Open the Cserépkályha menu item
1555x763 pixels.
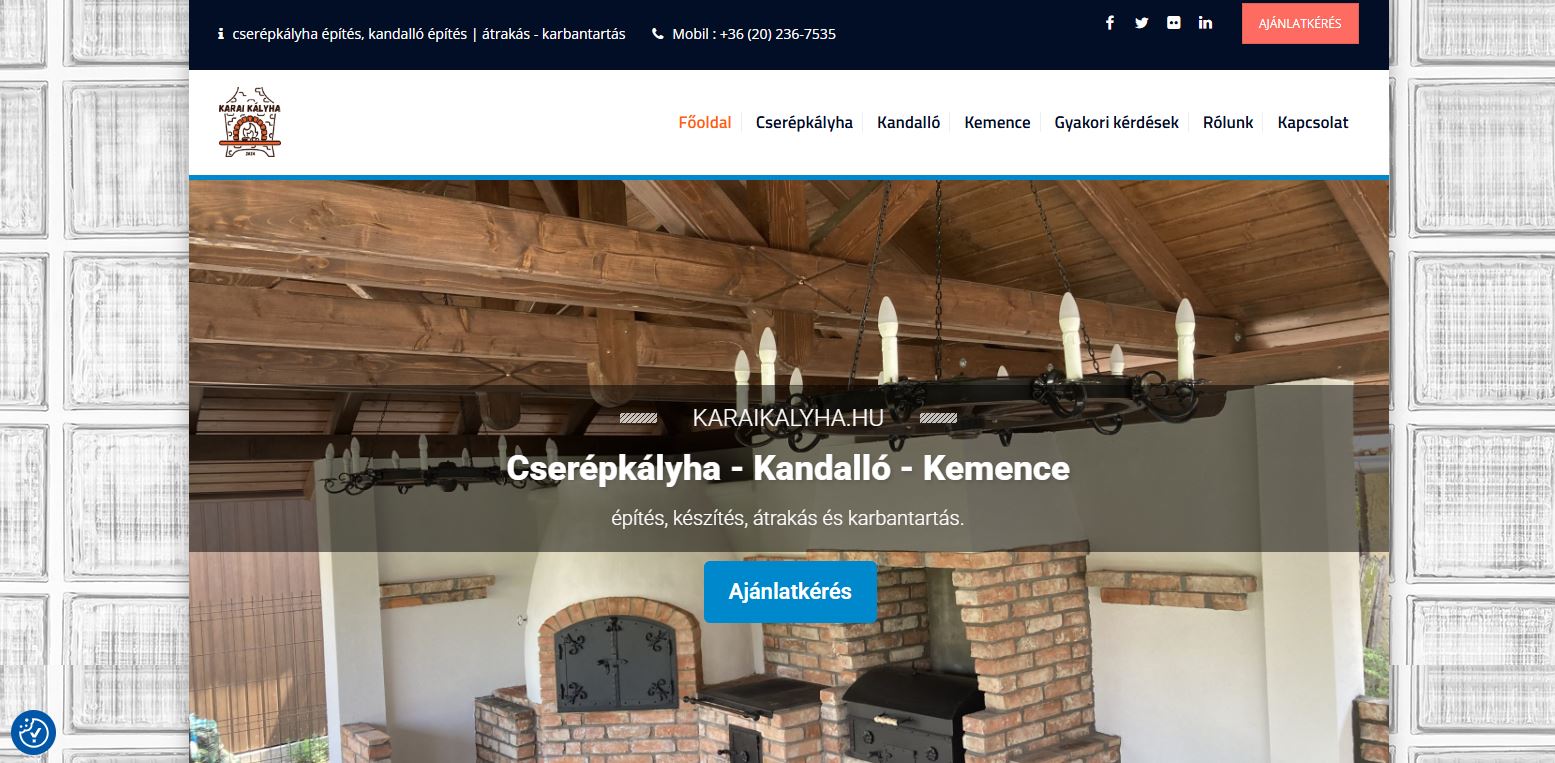click(804, 123)
